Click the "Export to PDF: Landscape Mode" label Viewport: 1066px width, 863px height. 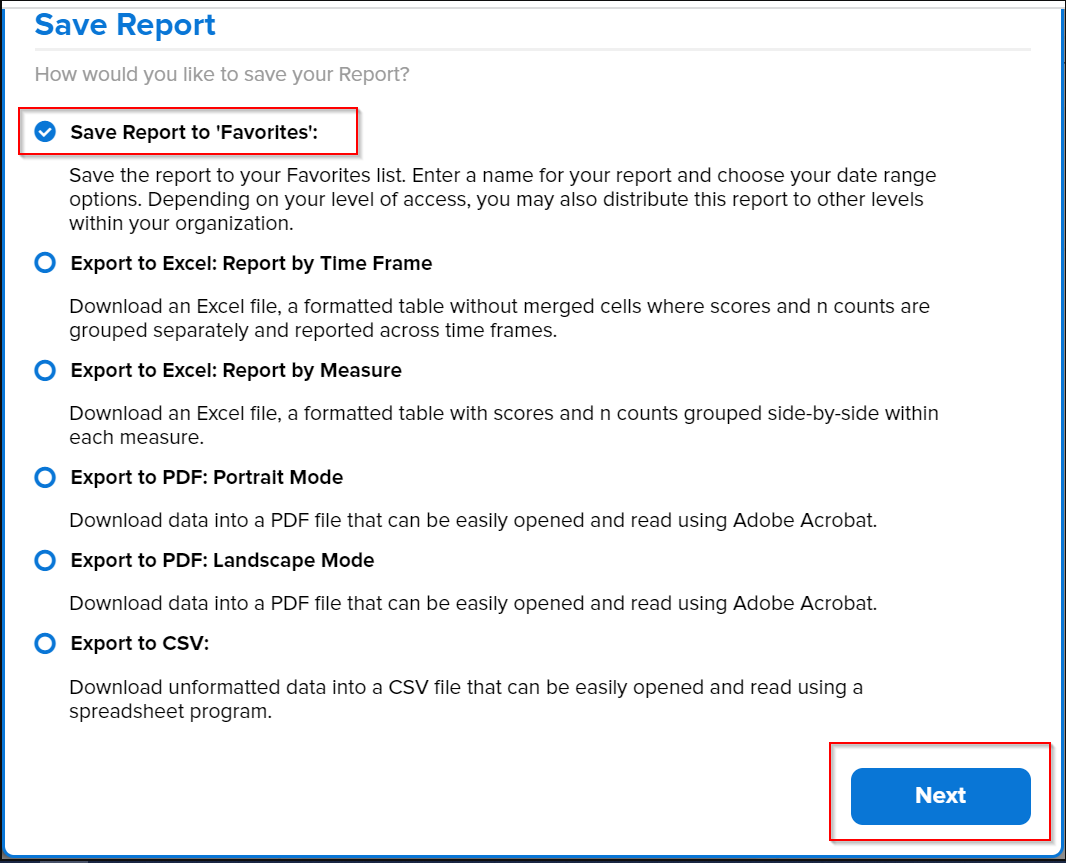[x=222, y=560]
